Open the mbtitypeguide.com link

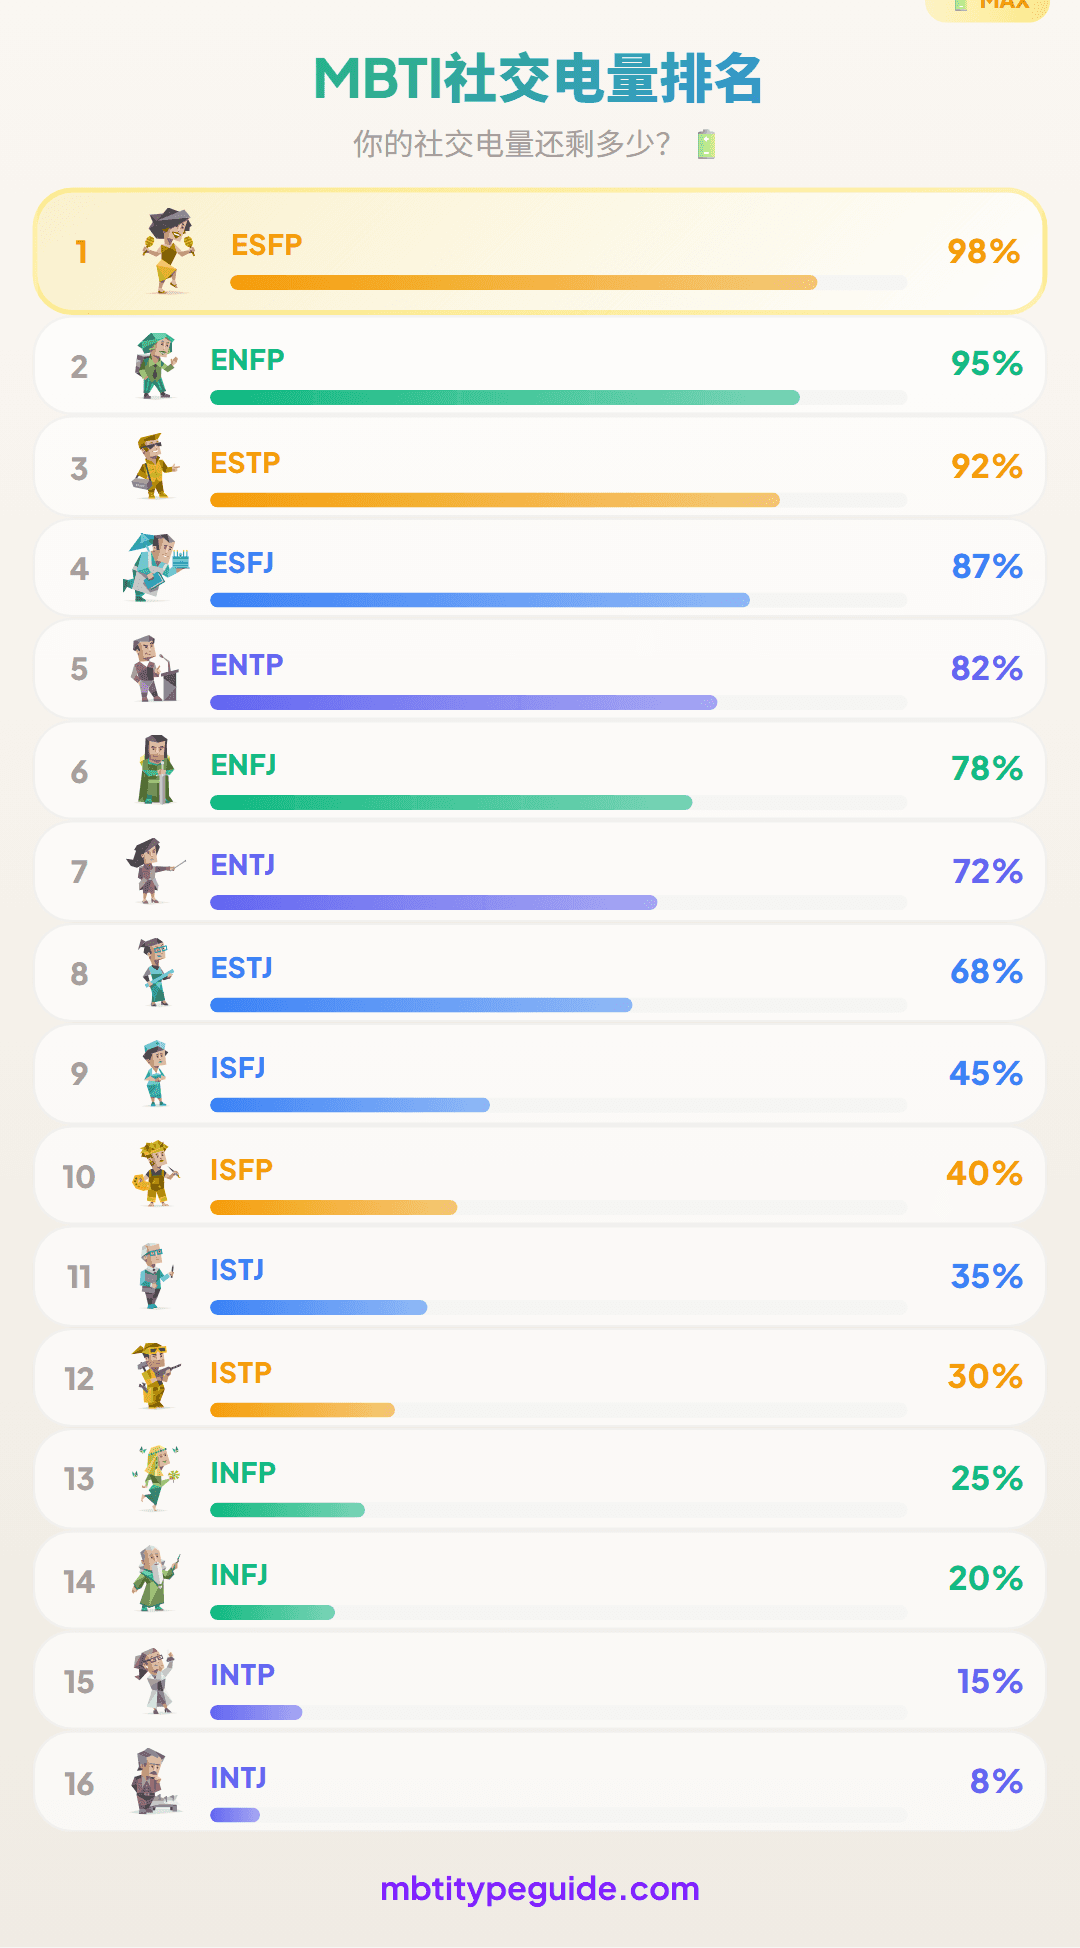click(540, 1889)
